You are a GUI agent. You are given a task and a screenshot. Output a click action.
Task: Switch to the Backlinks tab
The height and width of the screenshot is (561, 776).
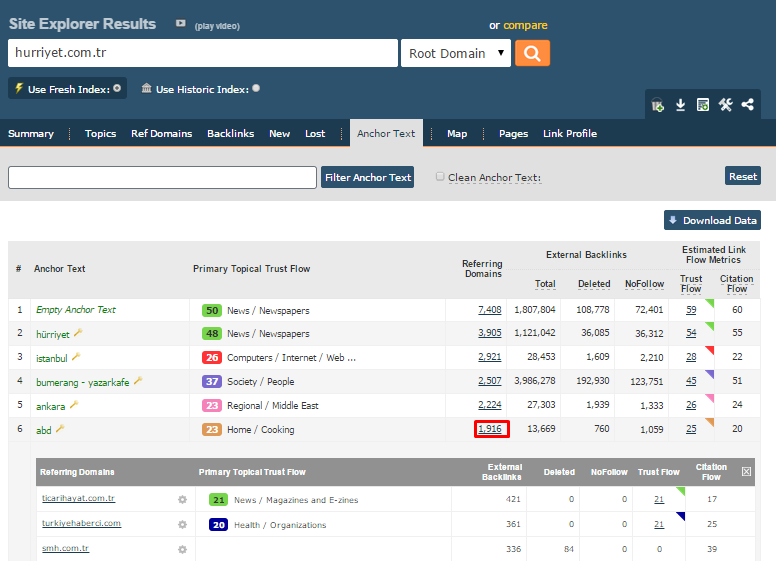tap(230, 133)
